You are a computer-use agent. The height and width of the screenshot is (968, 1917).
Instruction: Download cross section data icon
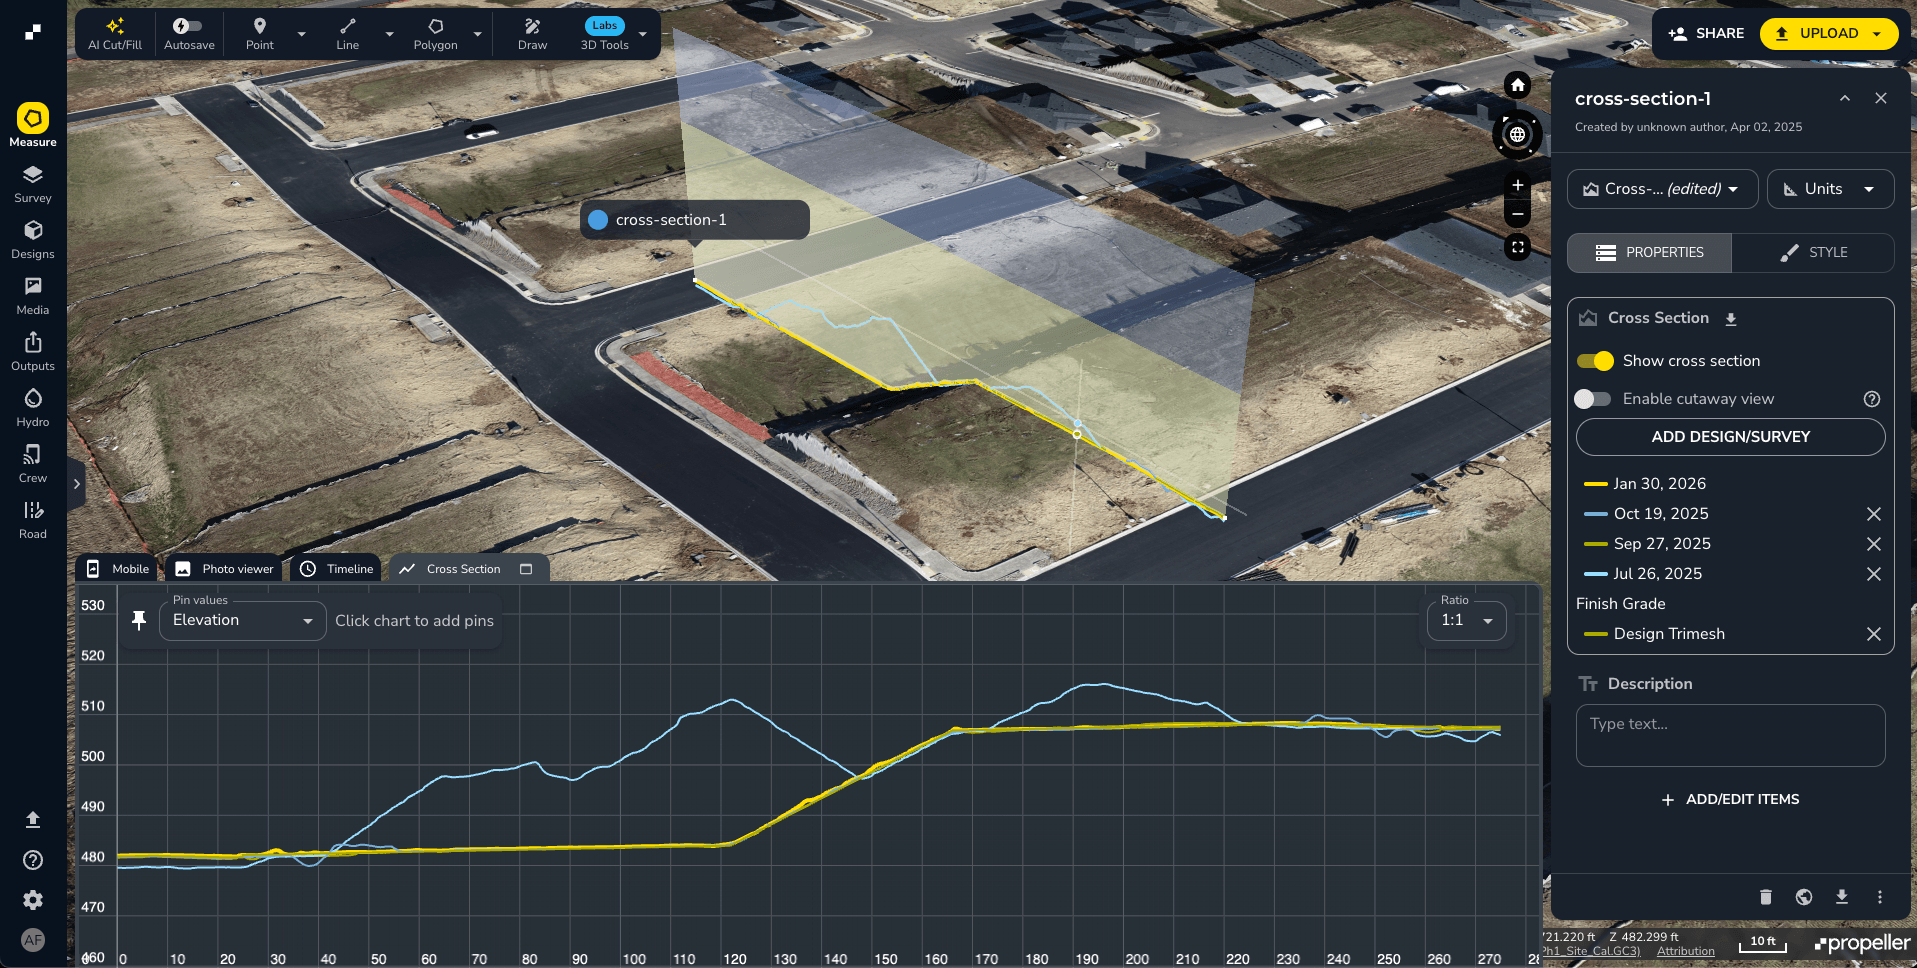(1731, 319)
